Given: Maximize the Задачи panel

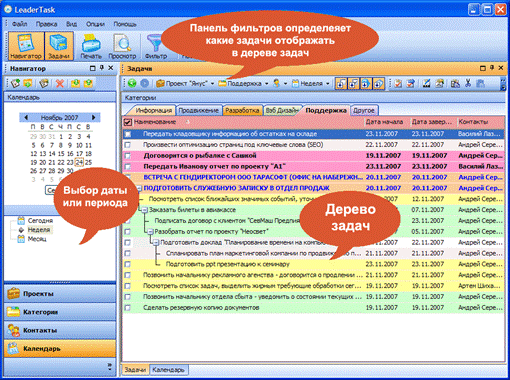Looking at the screenshot, I should pyautogui.click(x=482, y=68).
